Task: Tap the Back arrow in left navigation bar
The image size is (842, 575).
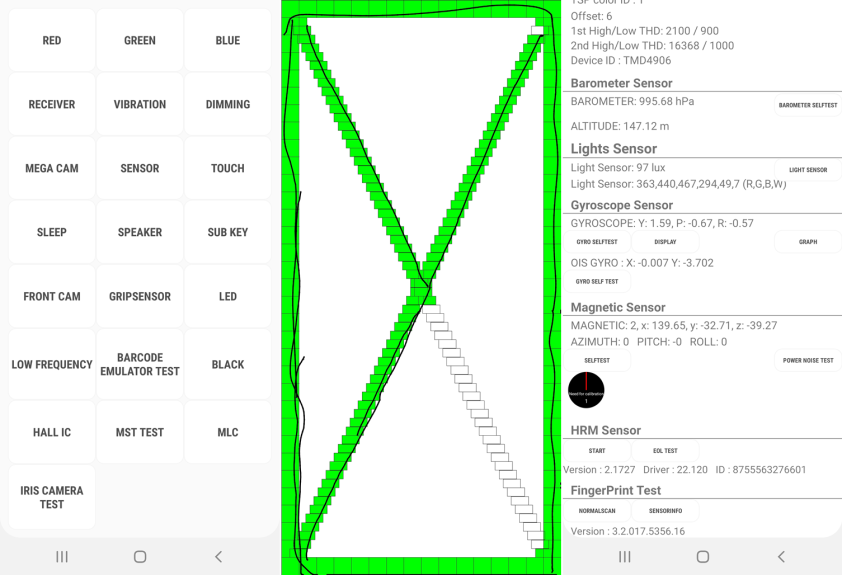Action: tap(218, 557)
